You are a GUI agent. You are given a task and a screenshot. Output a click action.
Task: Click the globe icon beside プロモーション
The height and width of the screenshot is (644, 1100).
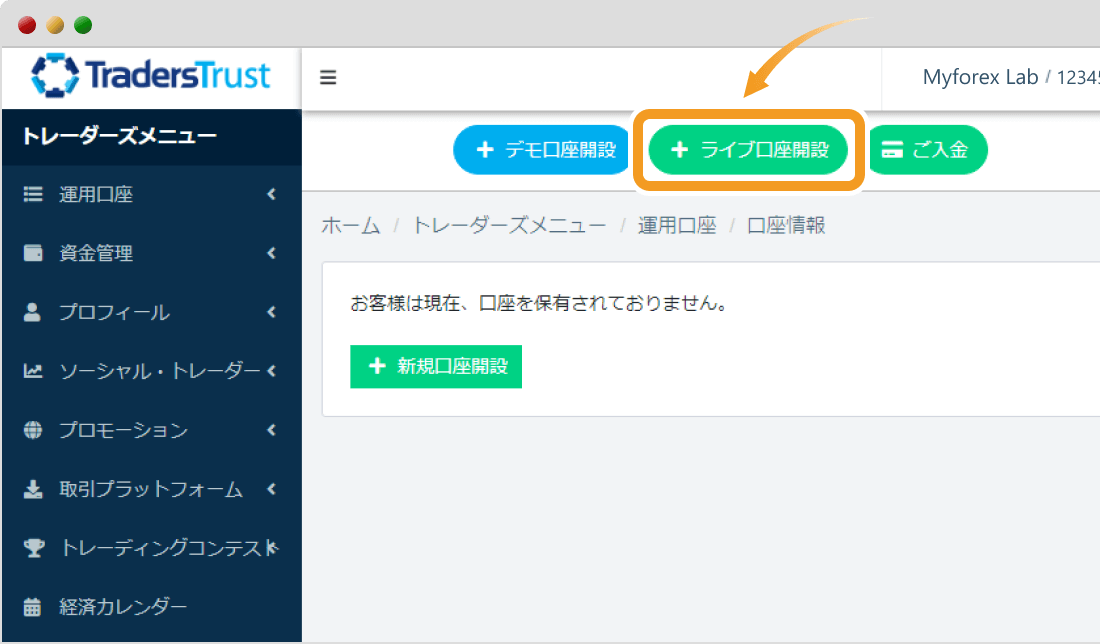click(33, 431)
